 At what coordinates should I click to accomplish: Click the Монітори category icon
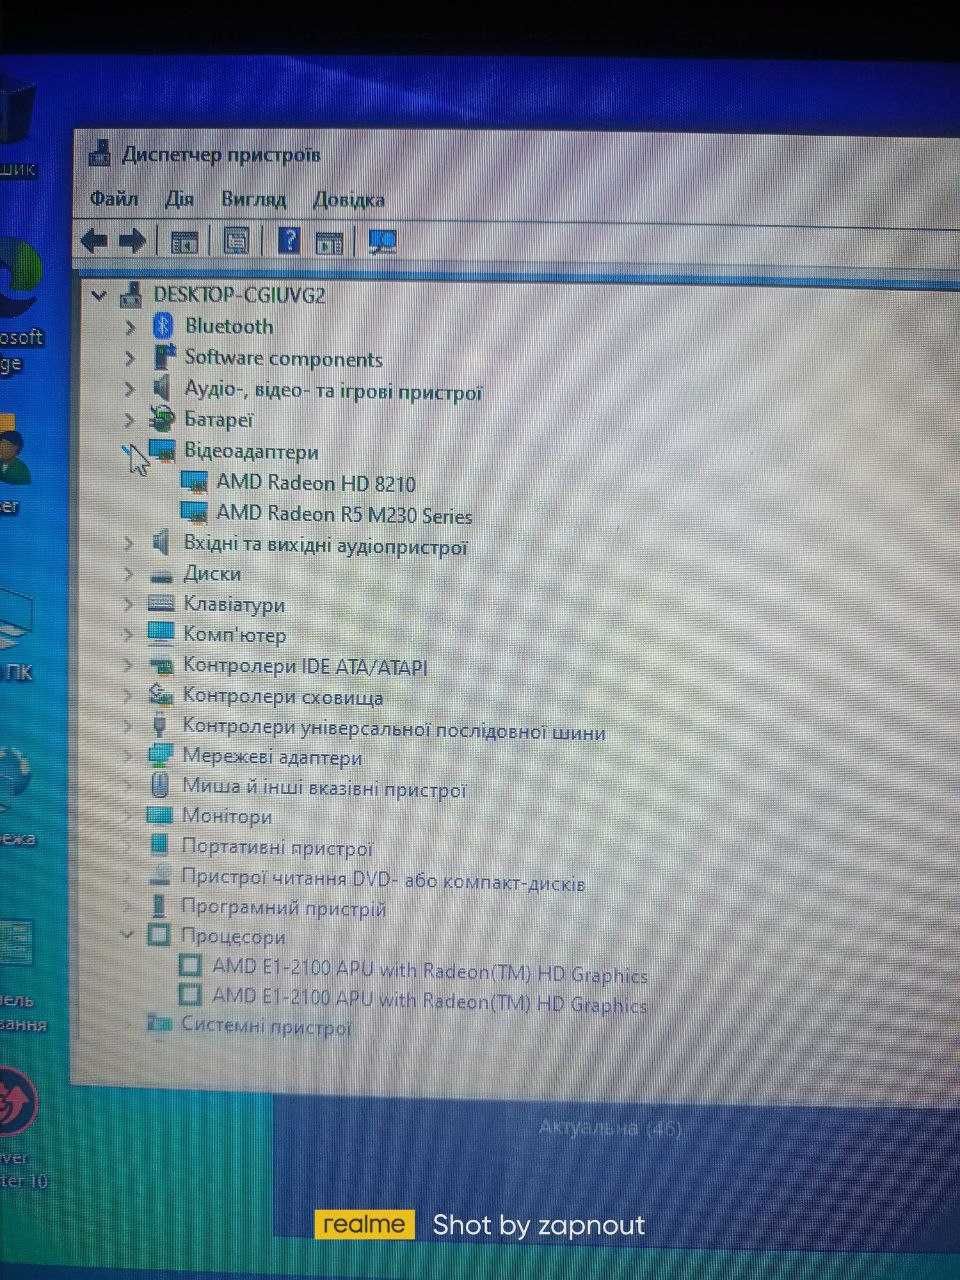[x=159, y=816]
